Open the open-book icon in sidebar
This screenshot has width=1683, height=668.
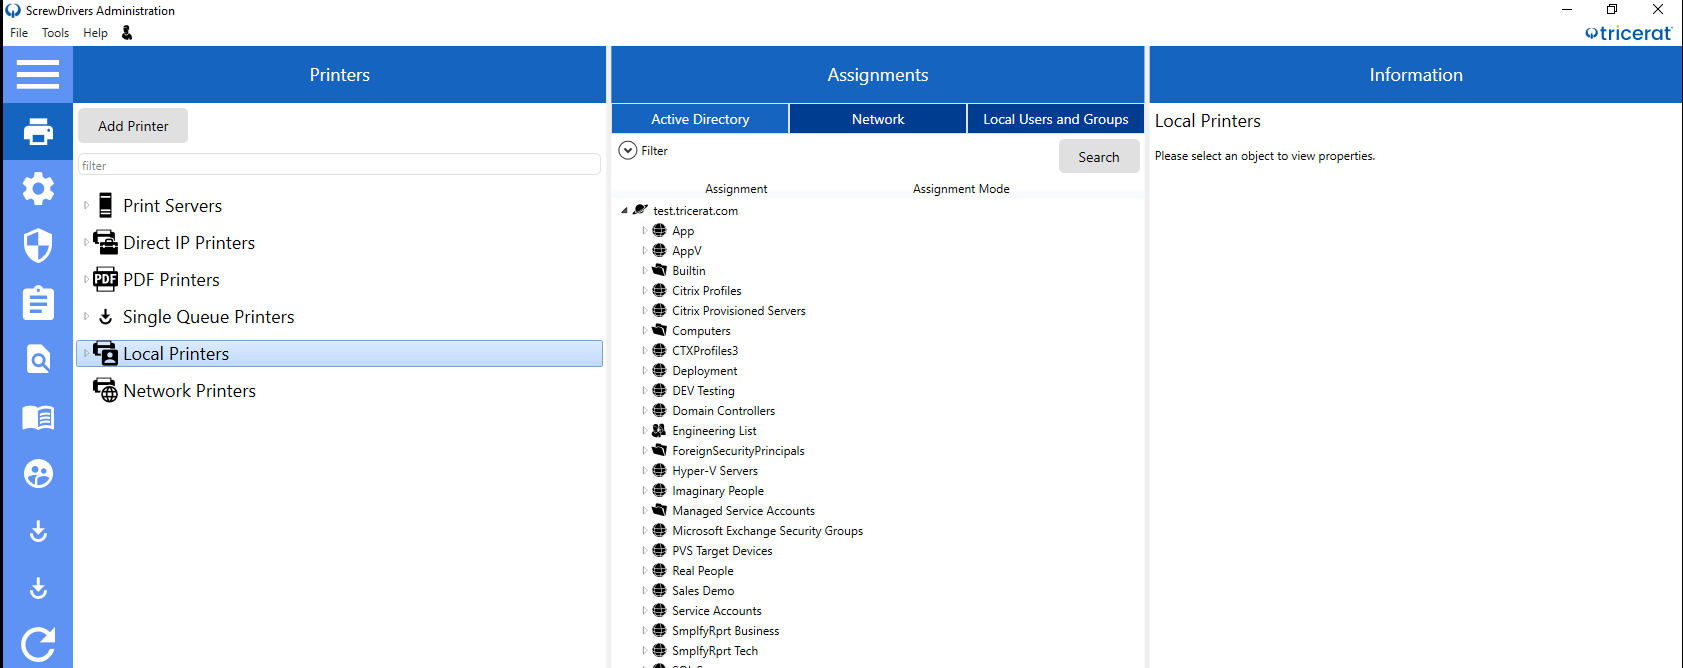click(x=38, y=417)
